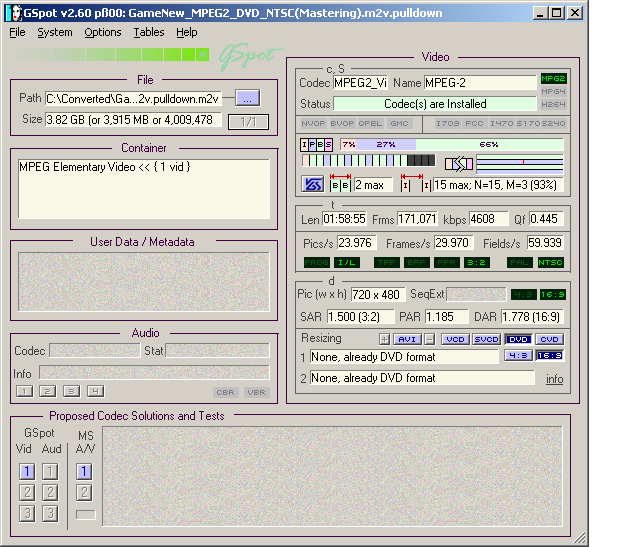Select VCD resizing target
Image resolution: width=640 pixels, height=547 pixels.
[x=455, y=339]
